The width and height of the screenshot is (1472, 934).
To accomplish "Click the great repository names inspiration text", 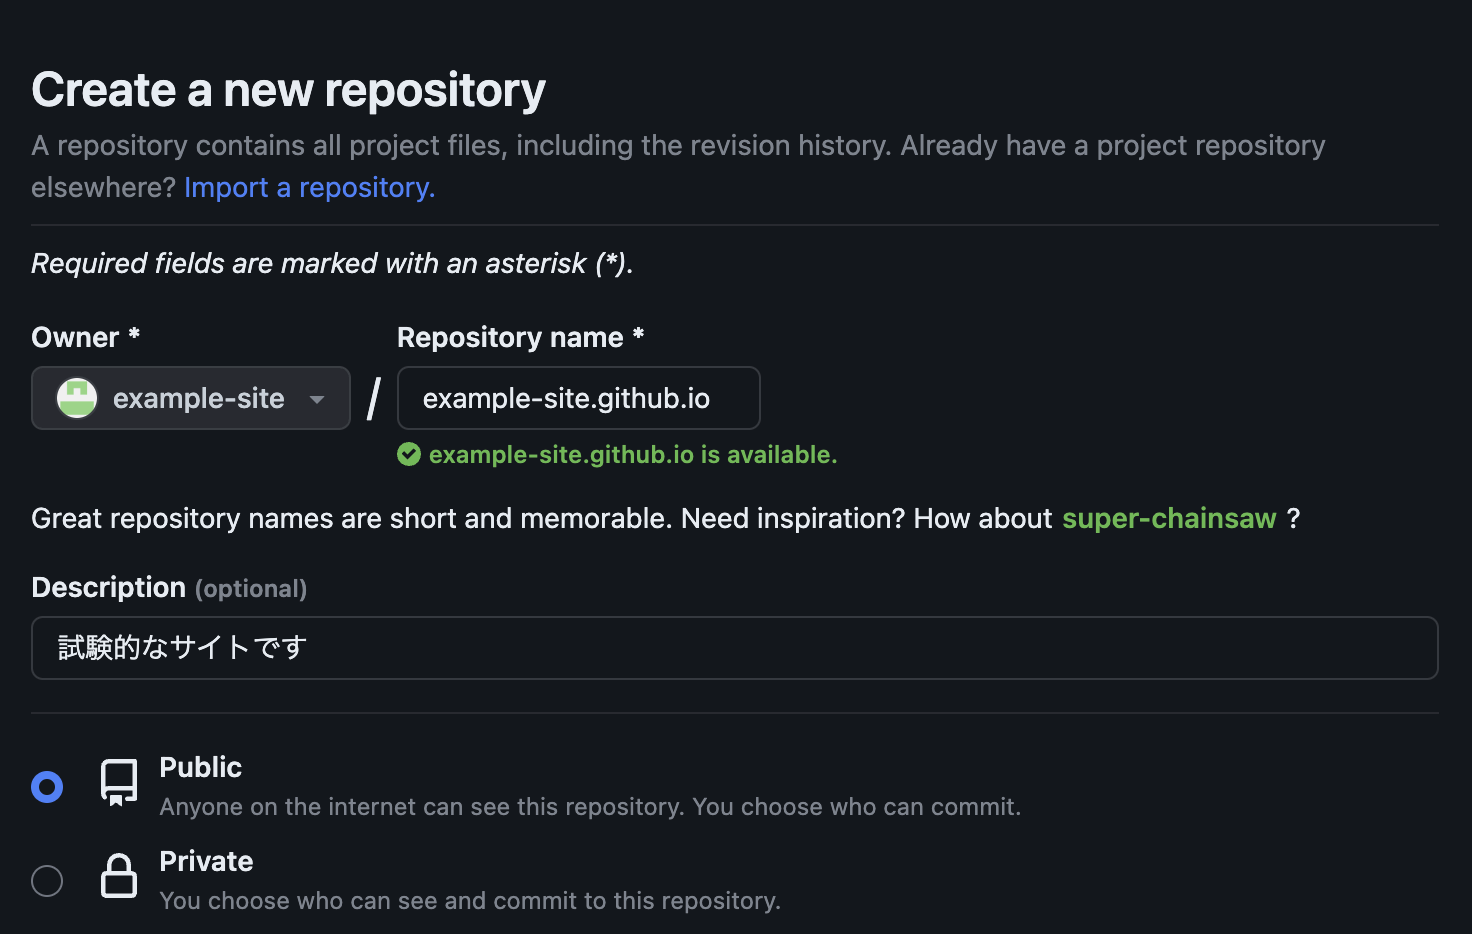I will pos(545,518).
